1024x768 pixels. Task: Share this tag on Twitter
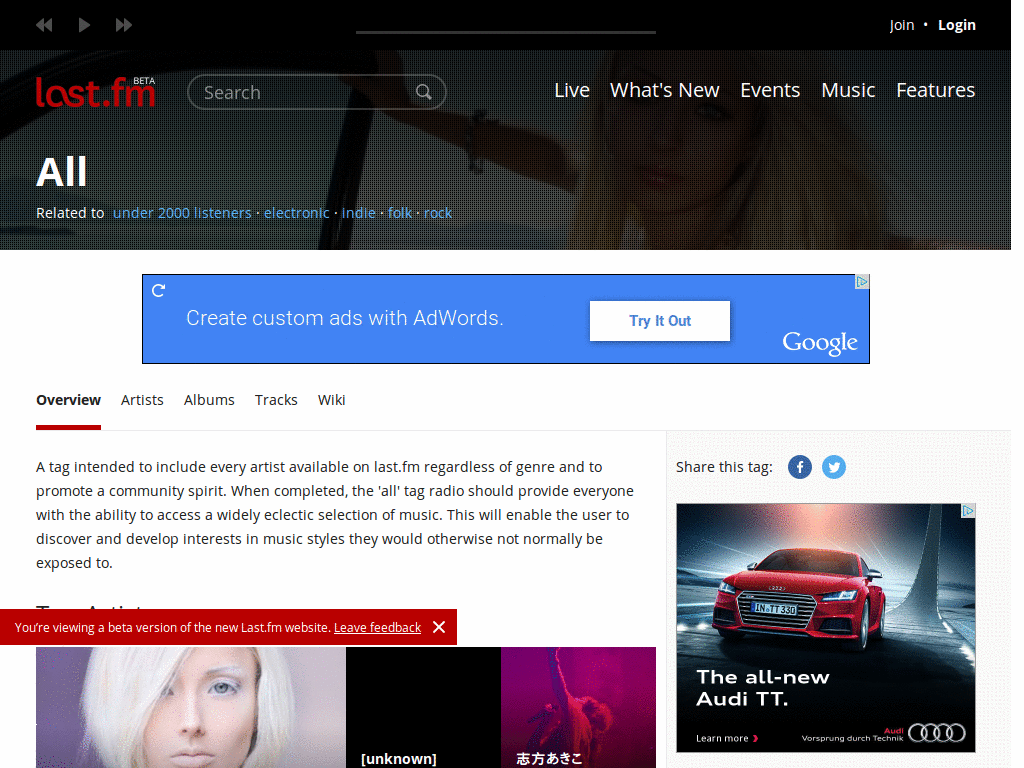pyautogui.click(x=834, y=467)
